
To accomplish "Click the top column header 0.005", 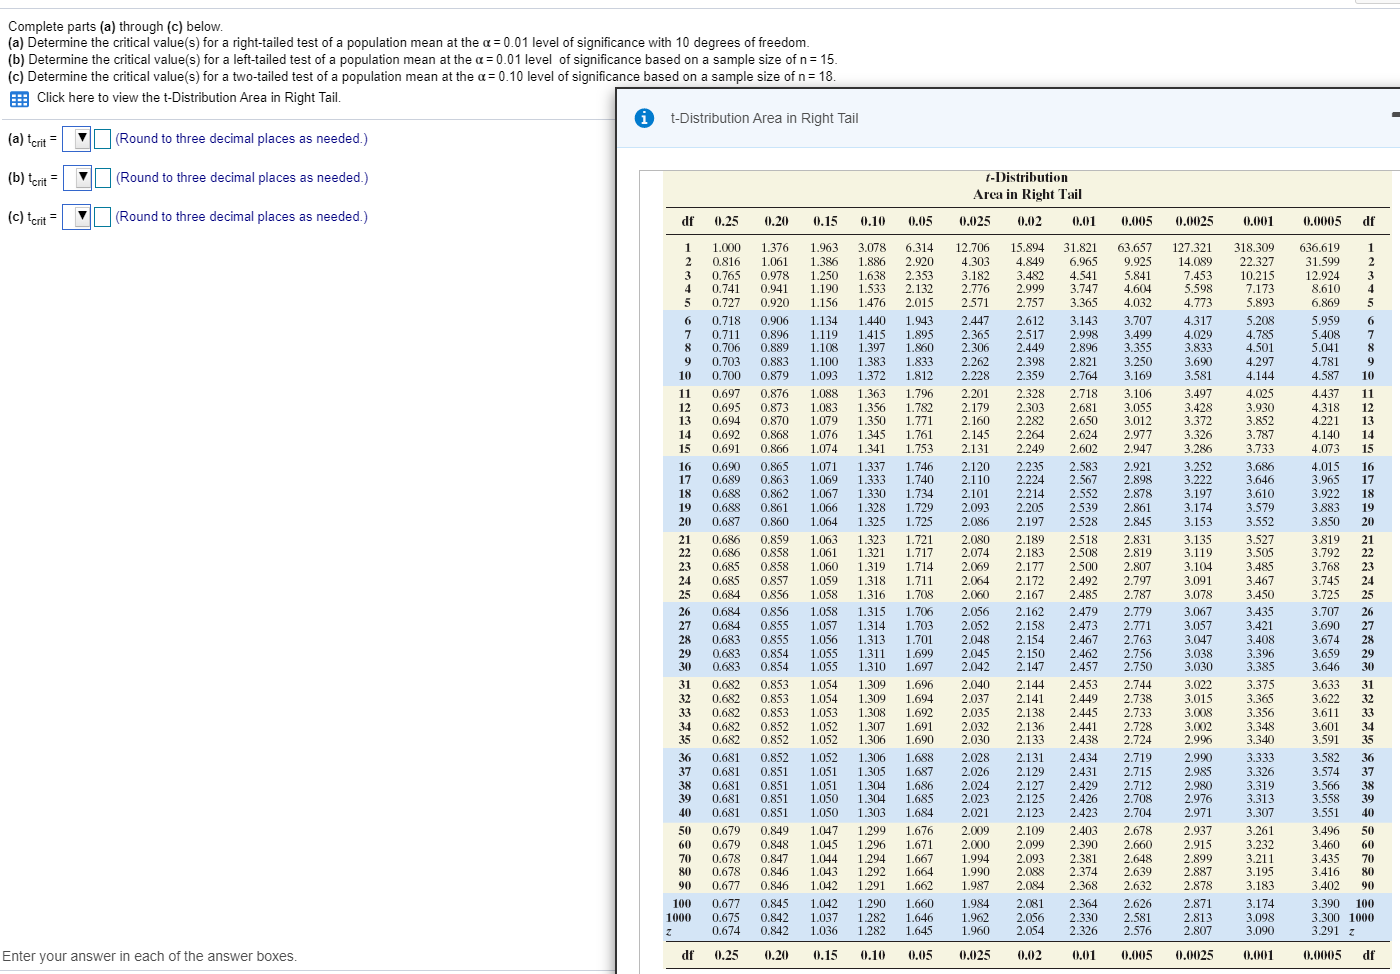I will (1137, 222).
